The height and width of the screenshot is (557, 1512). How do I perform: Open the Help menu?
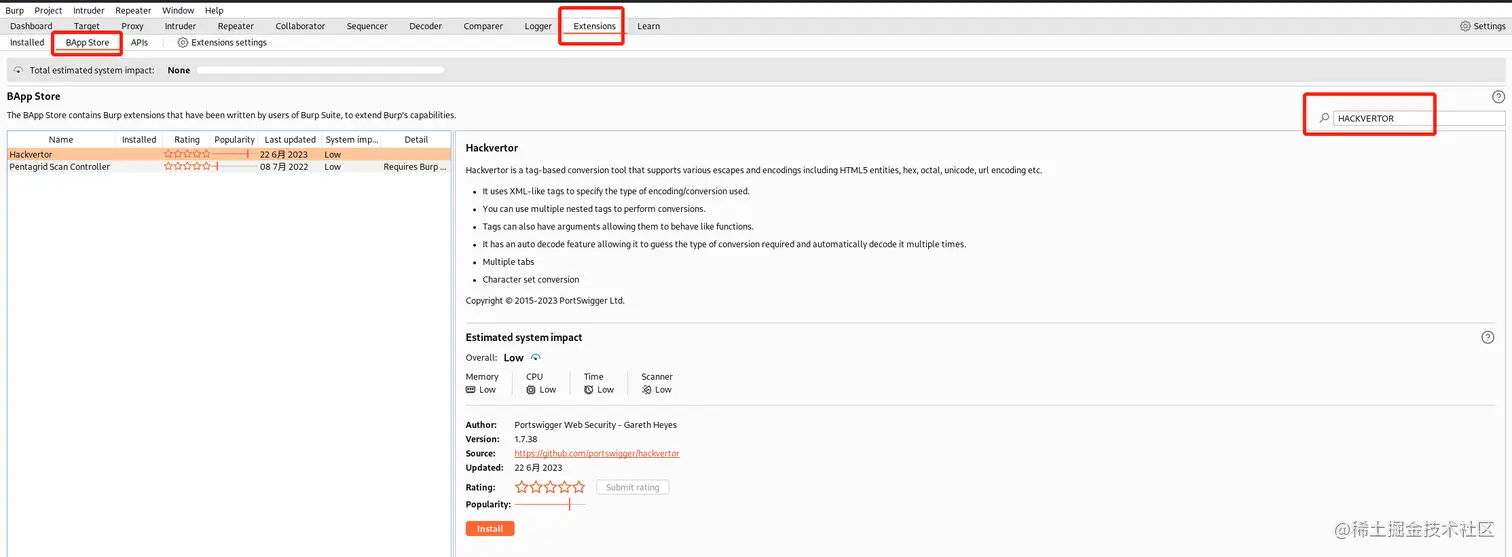214,10
